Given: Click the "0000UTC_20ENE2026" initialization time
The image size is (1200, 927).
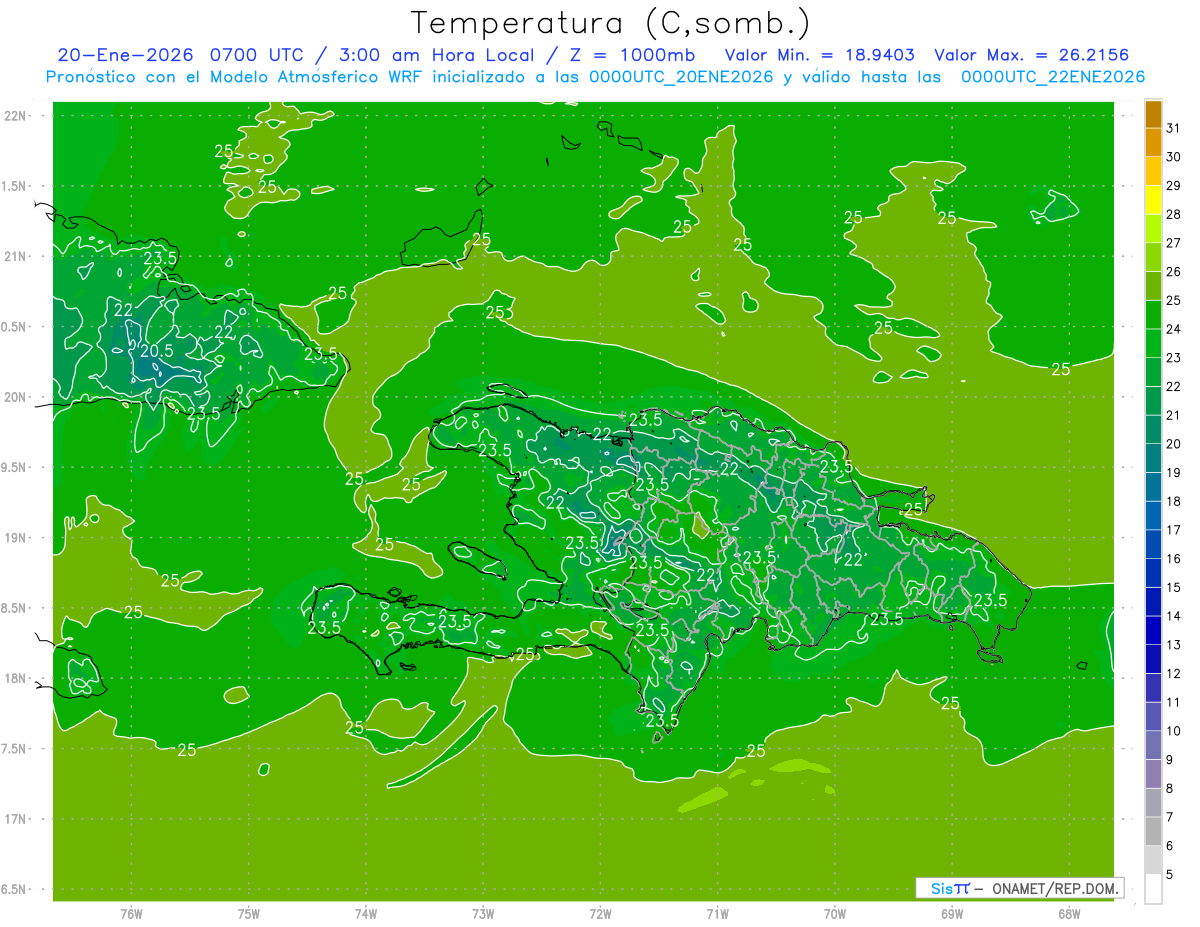Looking at the screenshot, I should (x=681, y=77).
